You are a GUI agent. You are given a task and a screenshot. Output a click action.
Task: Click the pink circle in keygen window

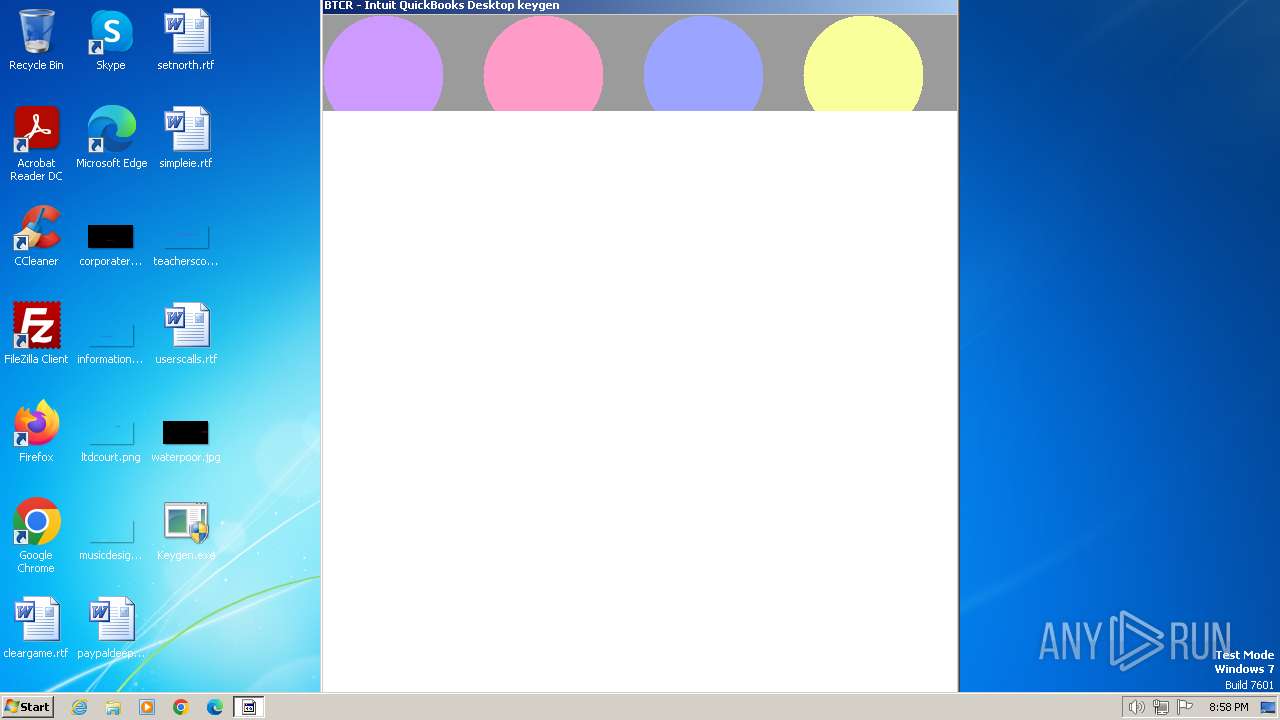[543, 63]
